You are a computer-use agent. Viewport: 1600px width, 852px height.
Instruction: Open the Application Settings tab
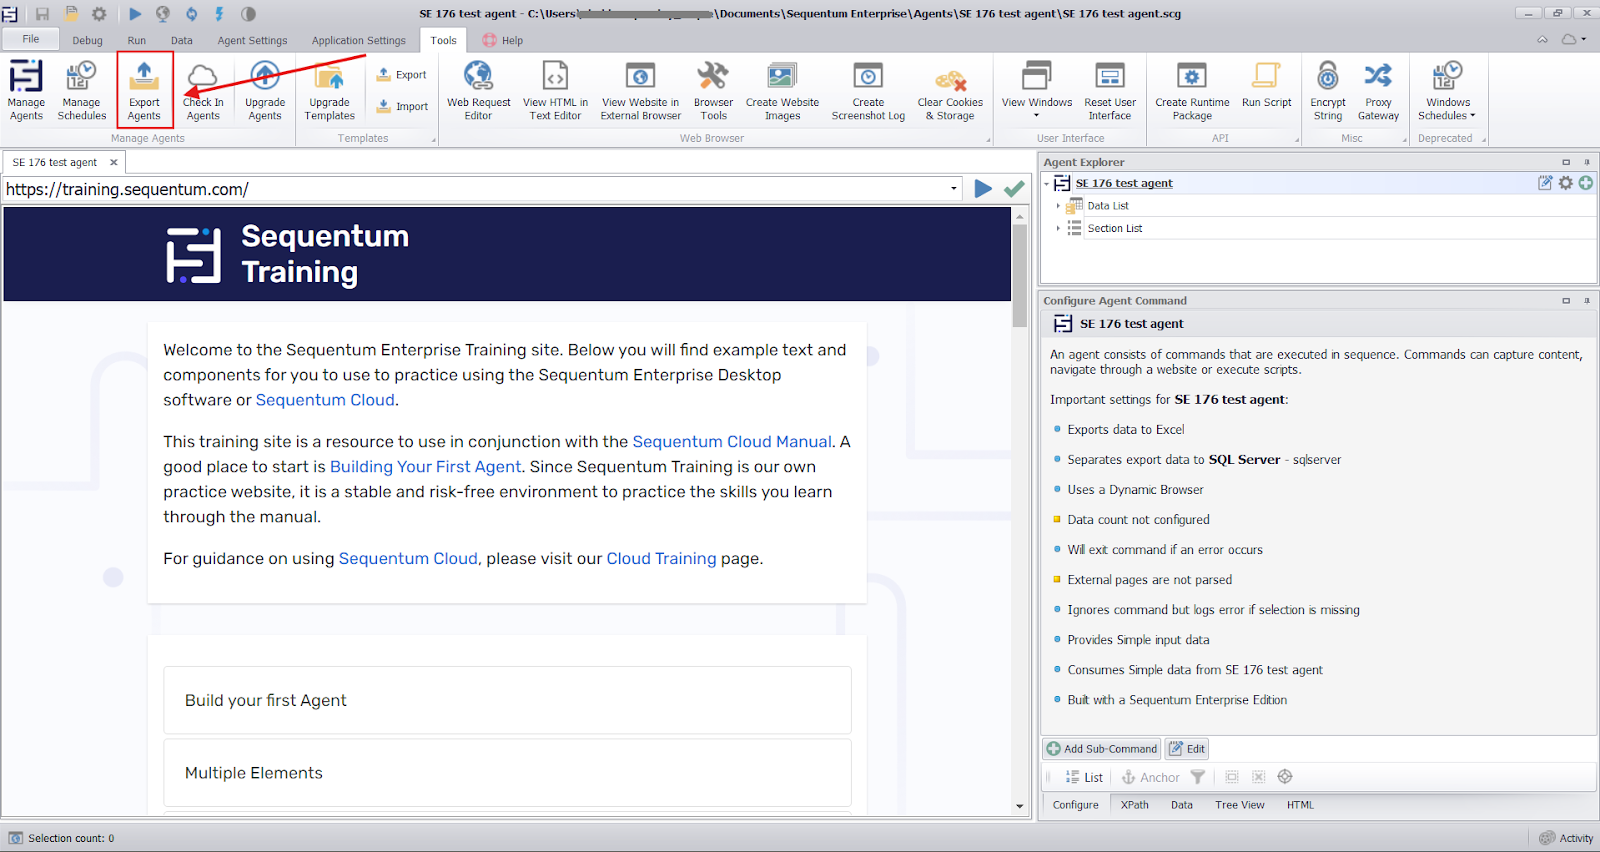pyautogui.click(x=359, y=41)
